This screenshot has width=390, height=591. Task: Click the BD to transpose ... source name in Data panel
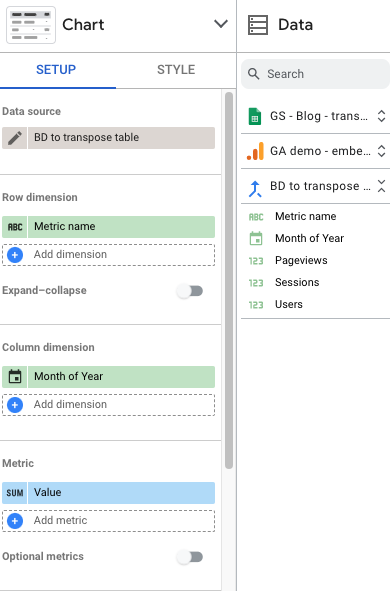click(x=320, y=186)
